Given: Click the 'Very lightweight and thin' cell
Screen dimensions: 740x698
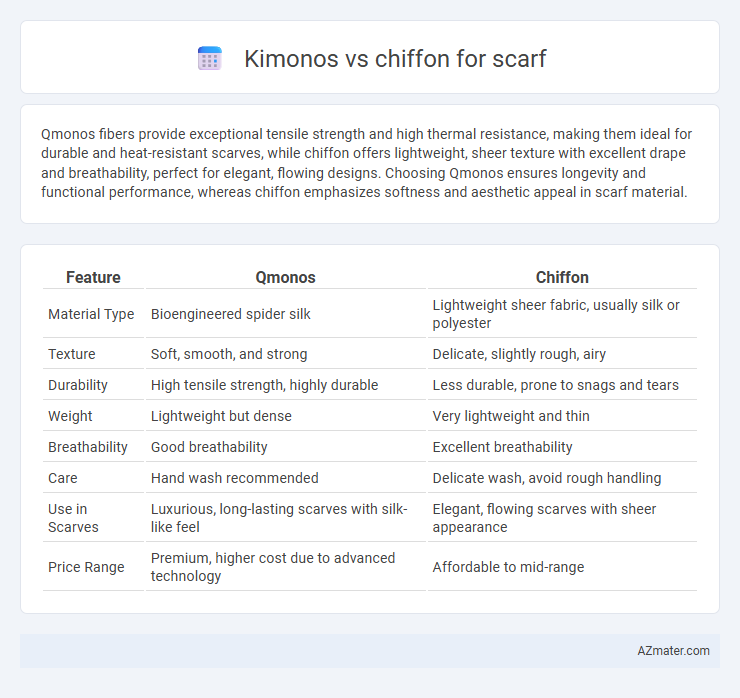Looking at the screenshot, I should (511, 416).
